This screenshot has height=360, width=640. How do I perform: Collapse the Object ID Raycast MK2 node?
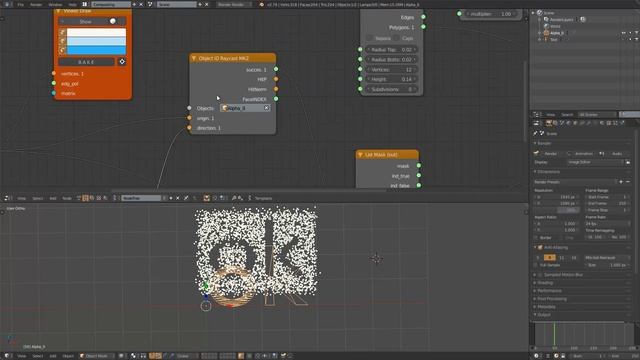pos(194,58)
